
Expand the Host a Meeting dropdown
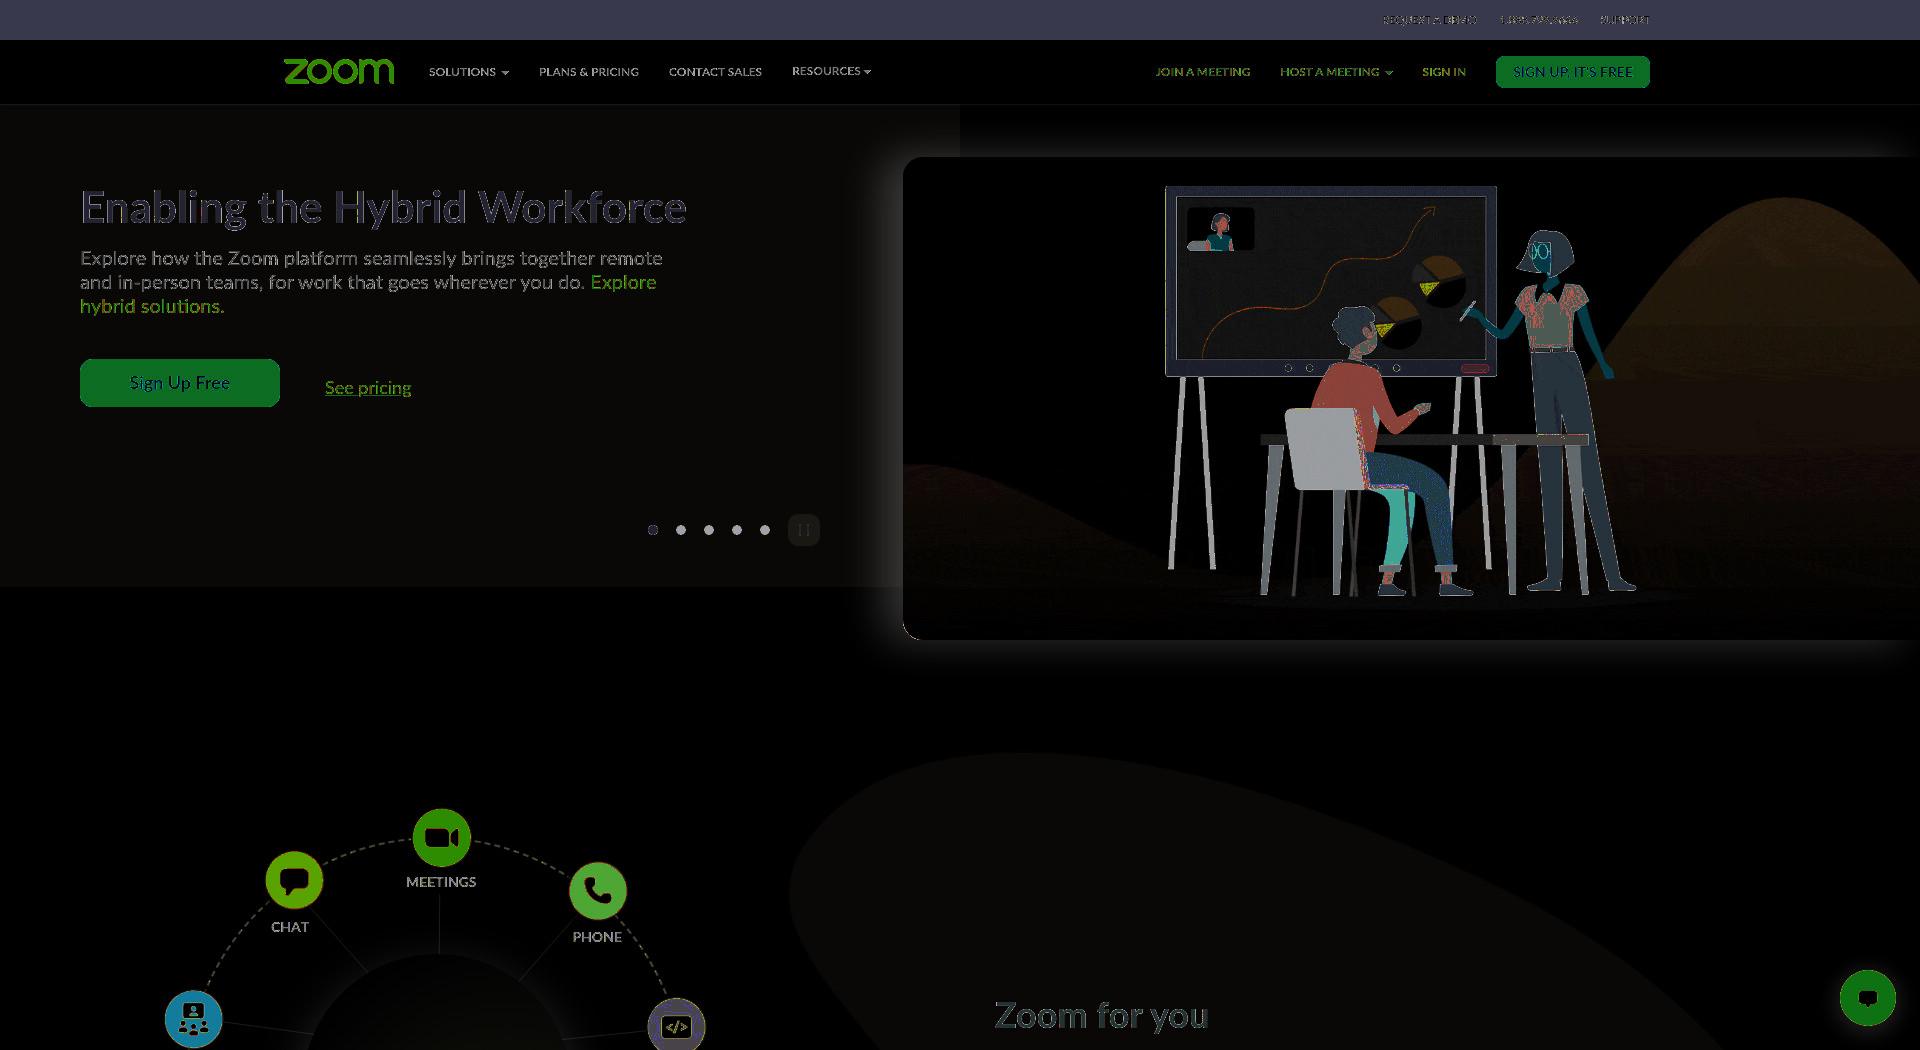pos(1336,72)
